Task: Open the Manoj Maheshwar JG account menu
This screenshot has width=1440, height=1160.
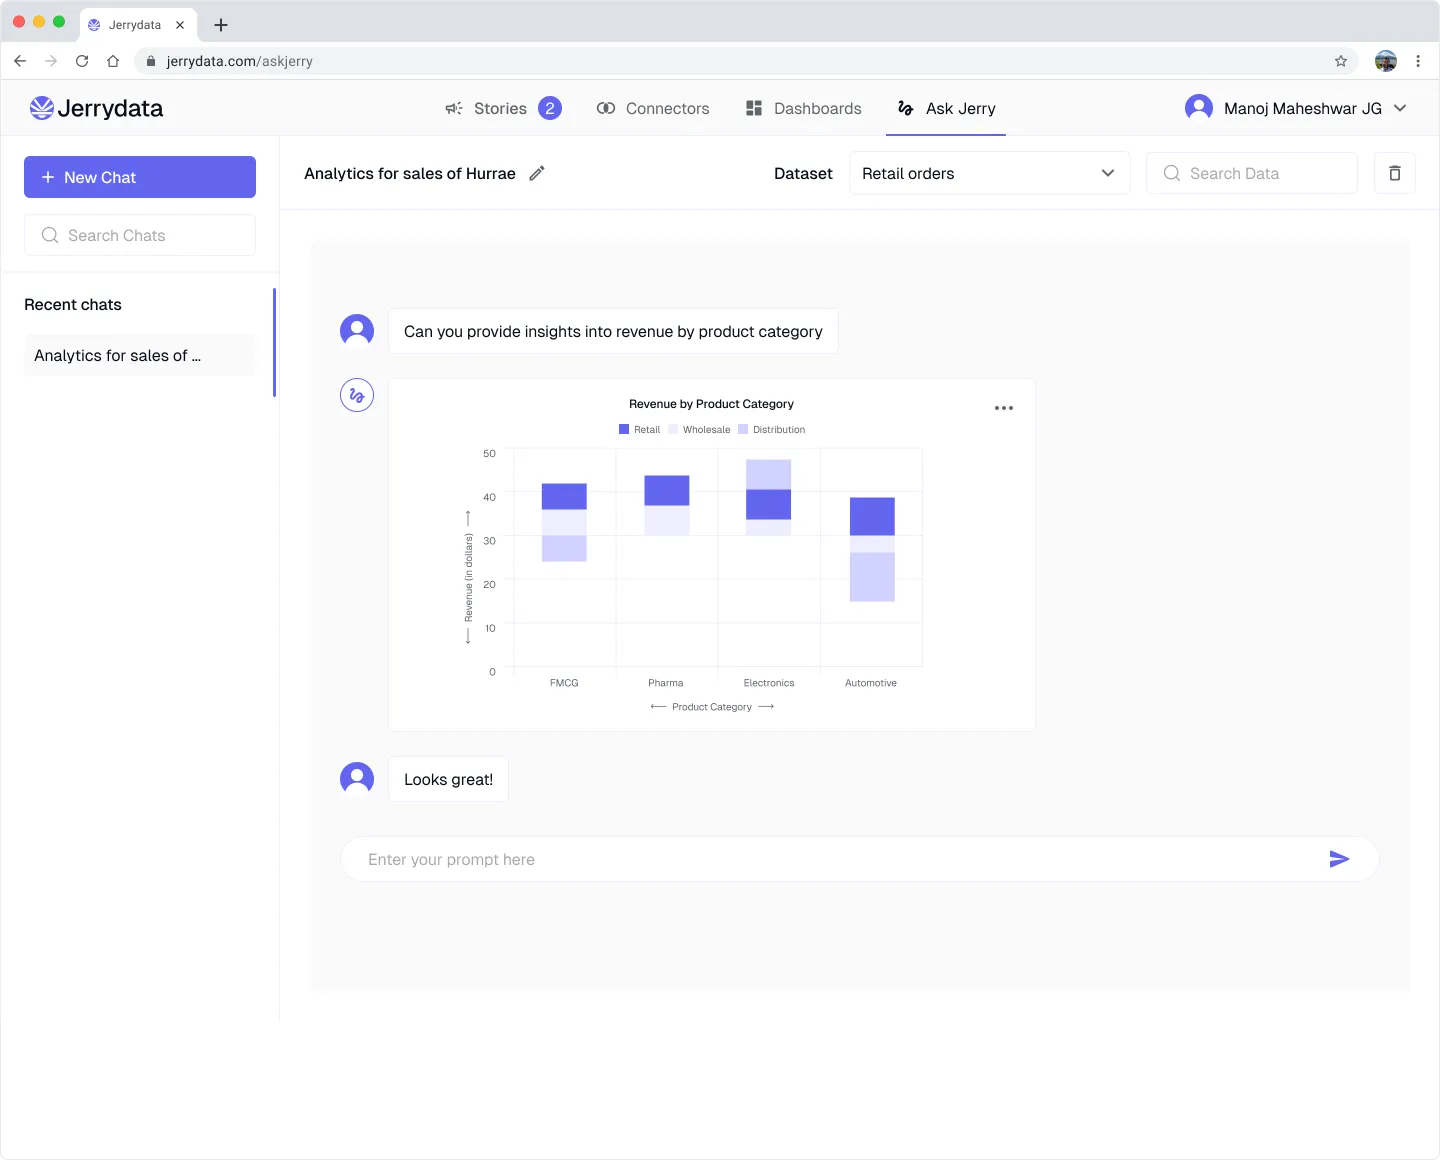Action: coord(1296,108)
